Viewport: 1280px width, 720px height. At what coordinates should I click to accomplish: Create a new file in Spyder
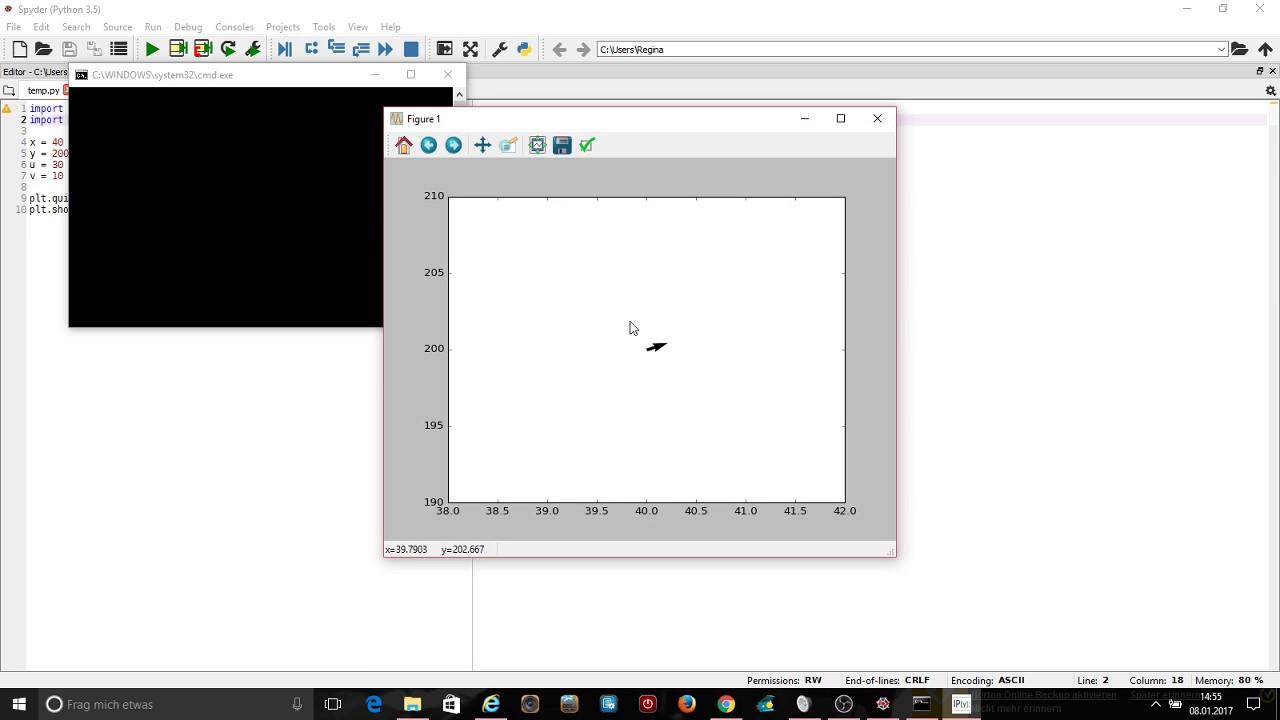pyautogui.click(x=19, y=49)
